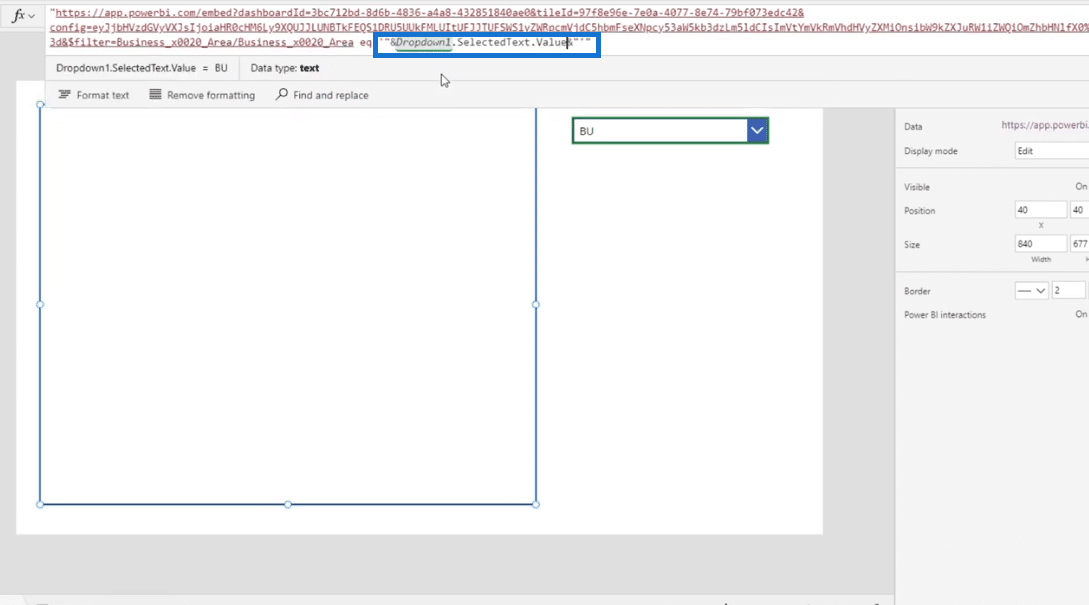The height and width of the screenshot is (605, 1089).
Task: Click the Power BI tile area
Action: [x=288, y=304]
